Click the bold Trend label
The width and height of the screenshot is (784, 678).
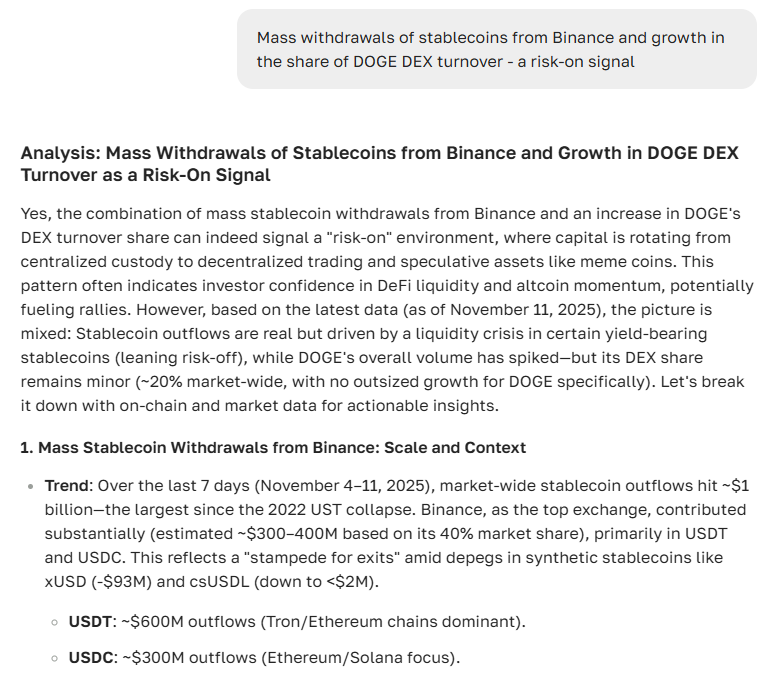(66, 485)
